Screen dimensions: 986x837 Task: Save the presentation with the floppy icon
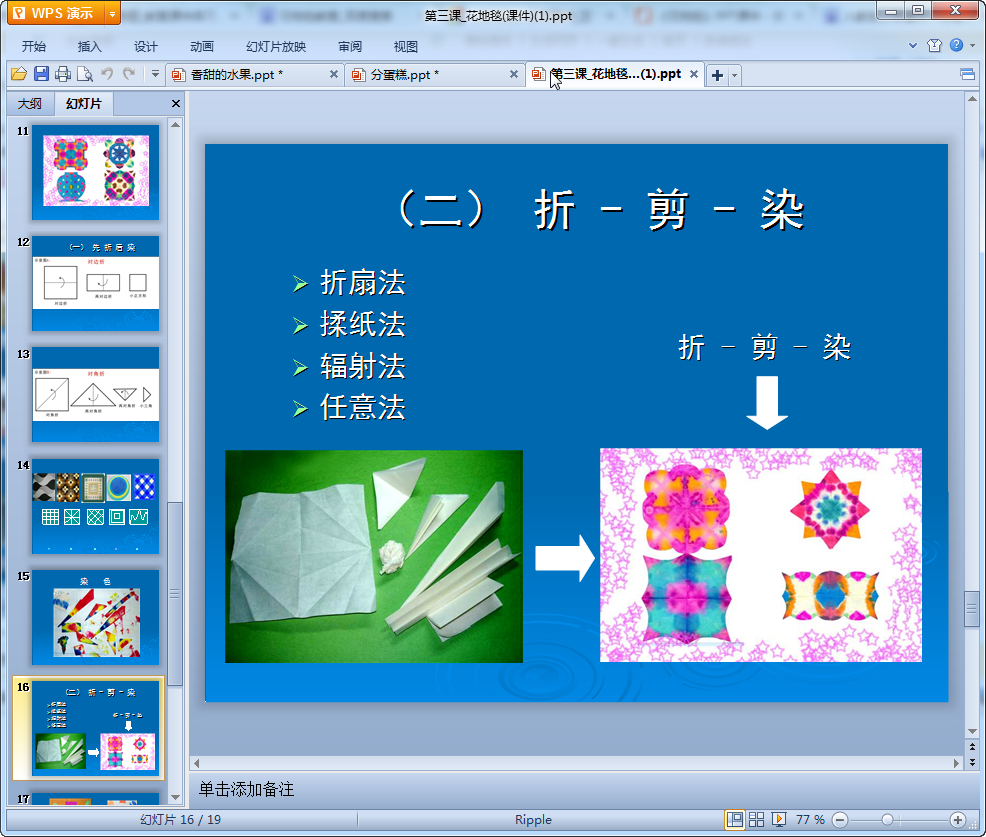coord(41,74)
